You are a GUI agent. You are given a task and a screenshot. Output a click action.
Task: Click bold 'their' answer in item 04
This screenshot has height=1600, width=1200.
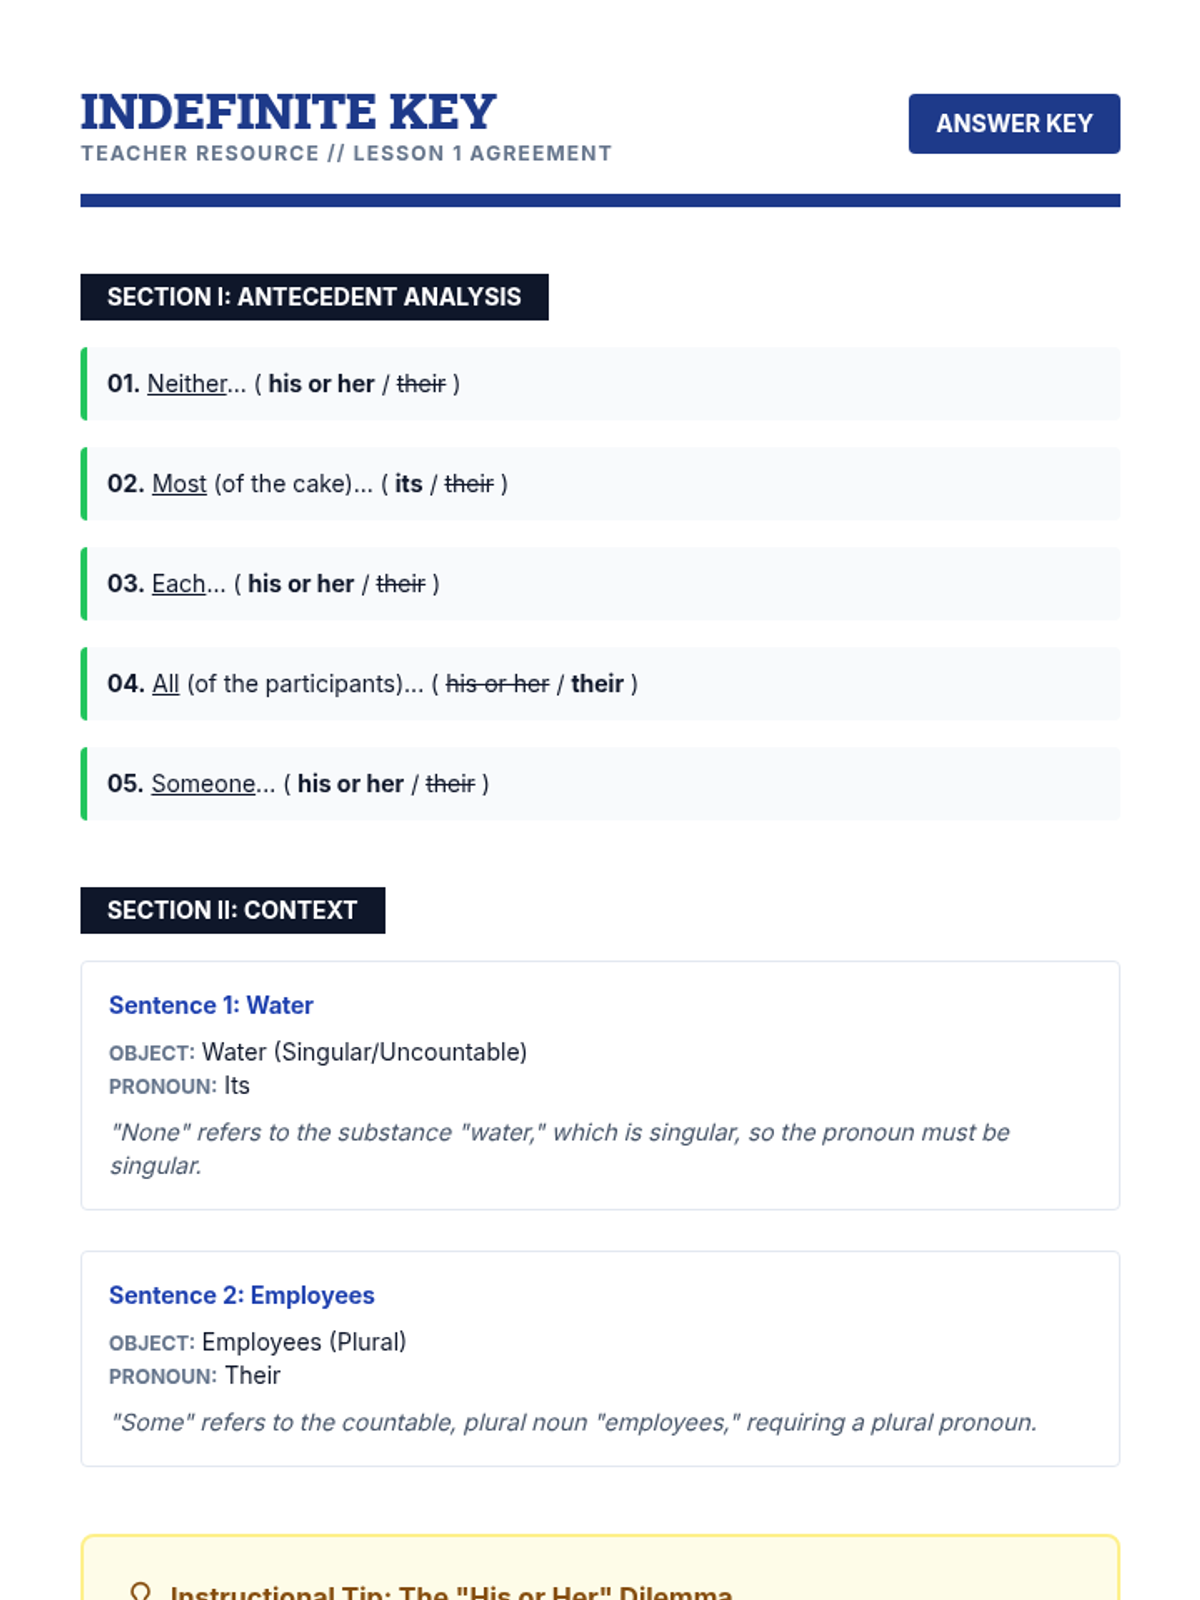597,684
